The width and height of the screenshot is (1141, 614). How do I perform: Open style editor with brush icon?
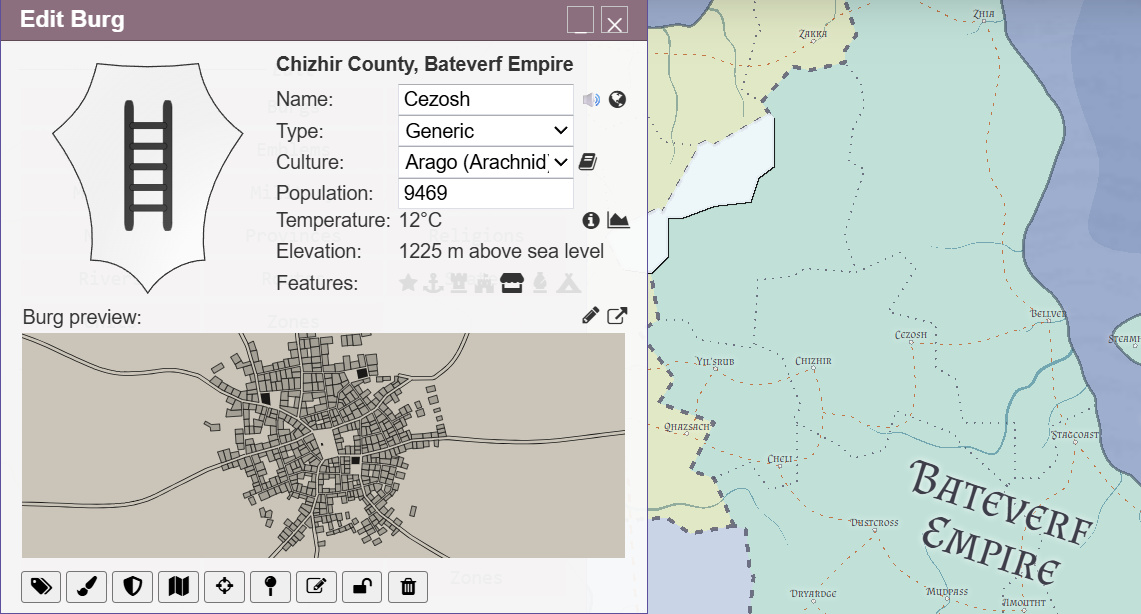[87, 586]
